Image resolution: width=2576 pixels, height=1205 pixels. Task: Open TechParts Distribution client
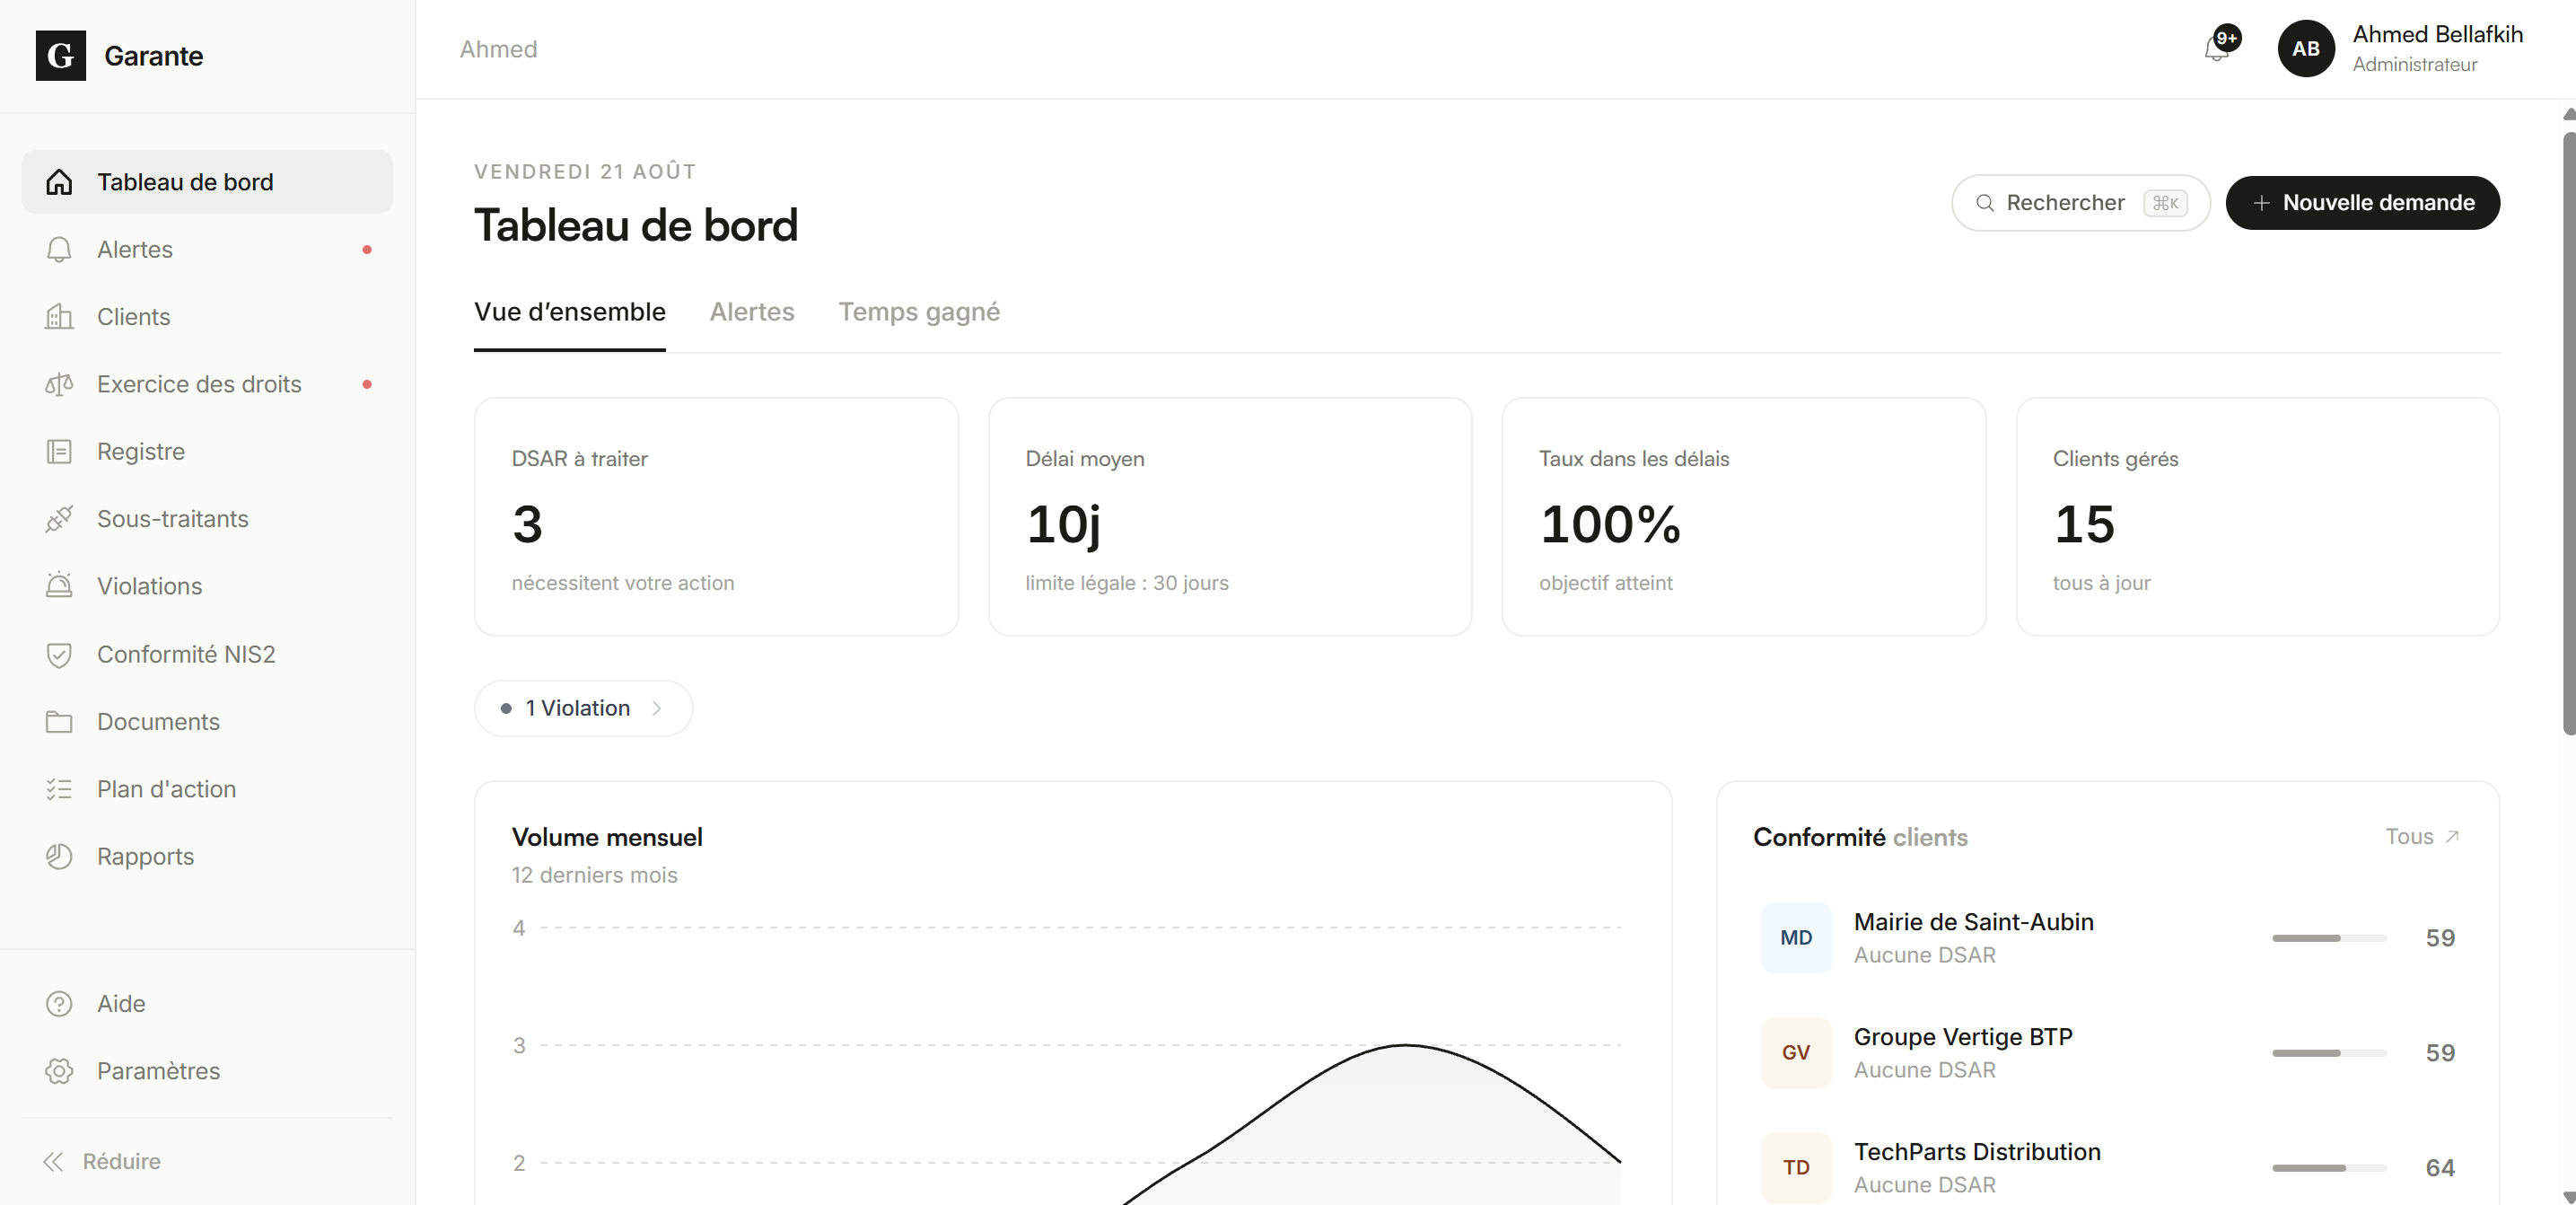(x=2107, y=1168)
